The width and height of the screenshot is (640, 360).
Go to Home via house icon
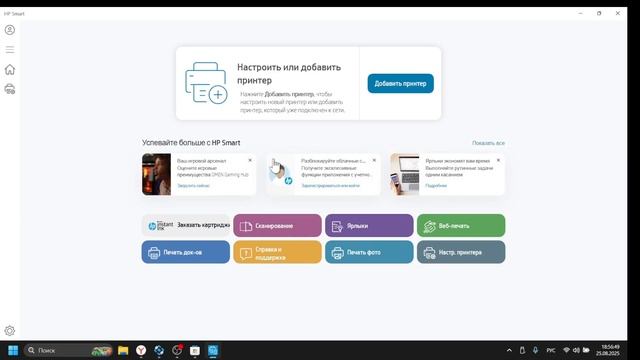pyautogui.click(x=10, y=69)
